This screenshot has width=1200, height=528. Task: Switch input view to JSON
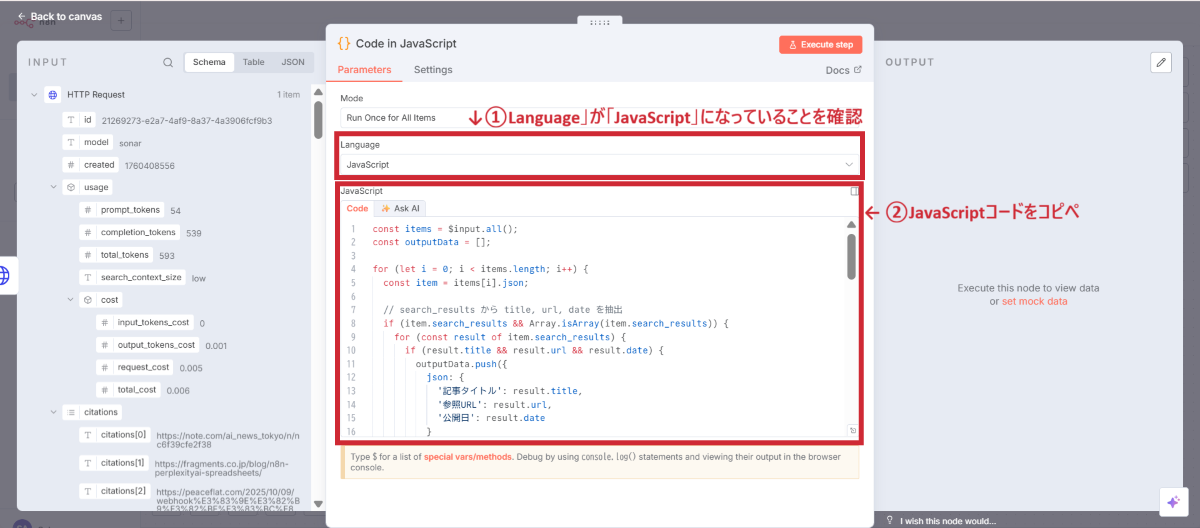coord(292,62)
